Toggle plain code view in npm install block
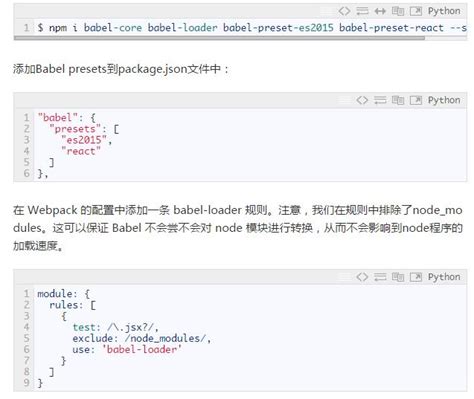Screen dimensions: 474x399 [x=344, y=11]
